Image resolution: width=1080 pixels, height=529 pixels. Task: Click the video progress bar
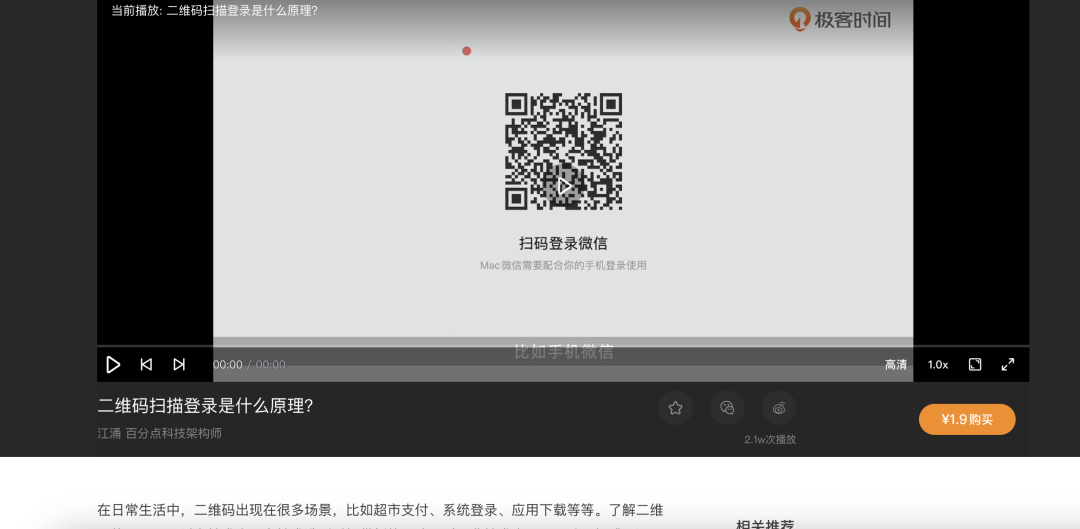(563, 346)
